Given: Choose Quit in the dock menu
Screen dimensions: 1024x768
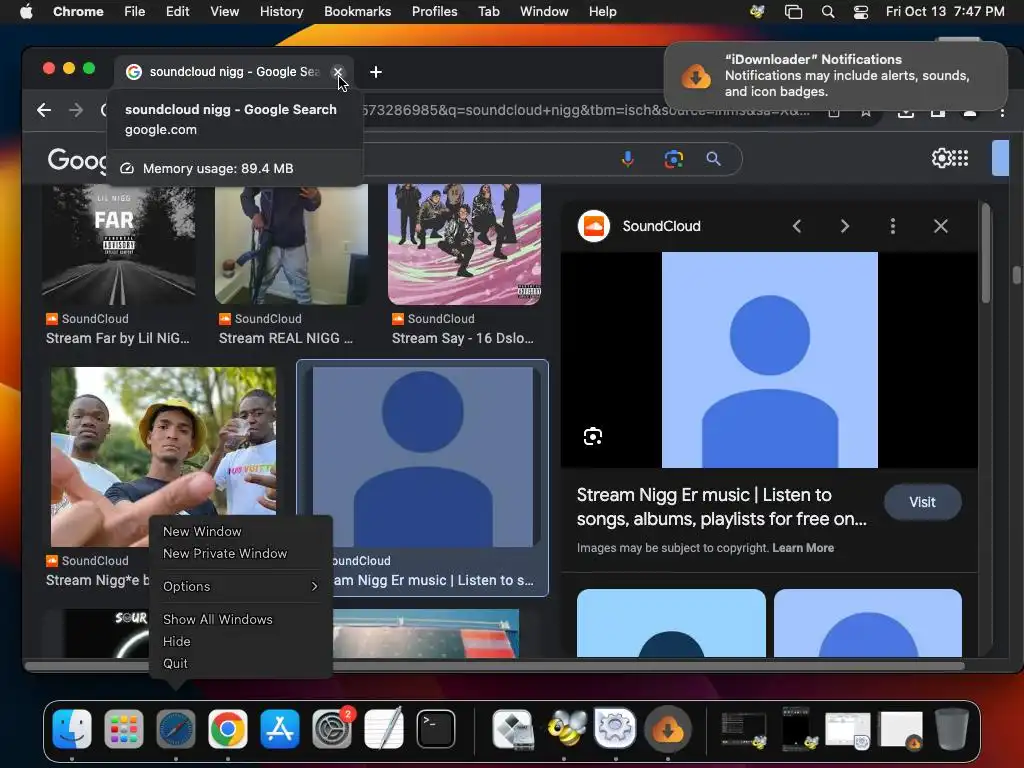Looking at the screenshot, I should coord(175,664).
